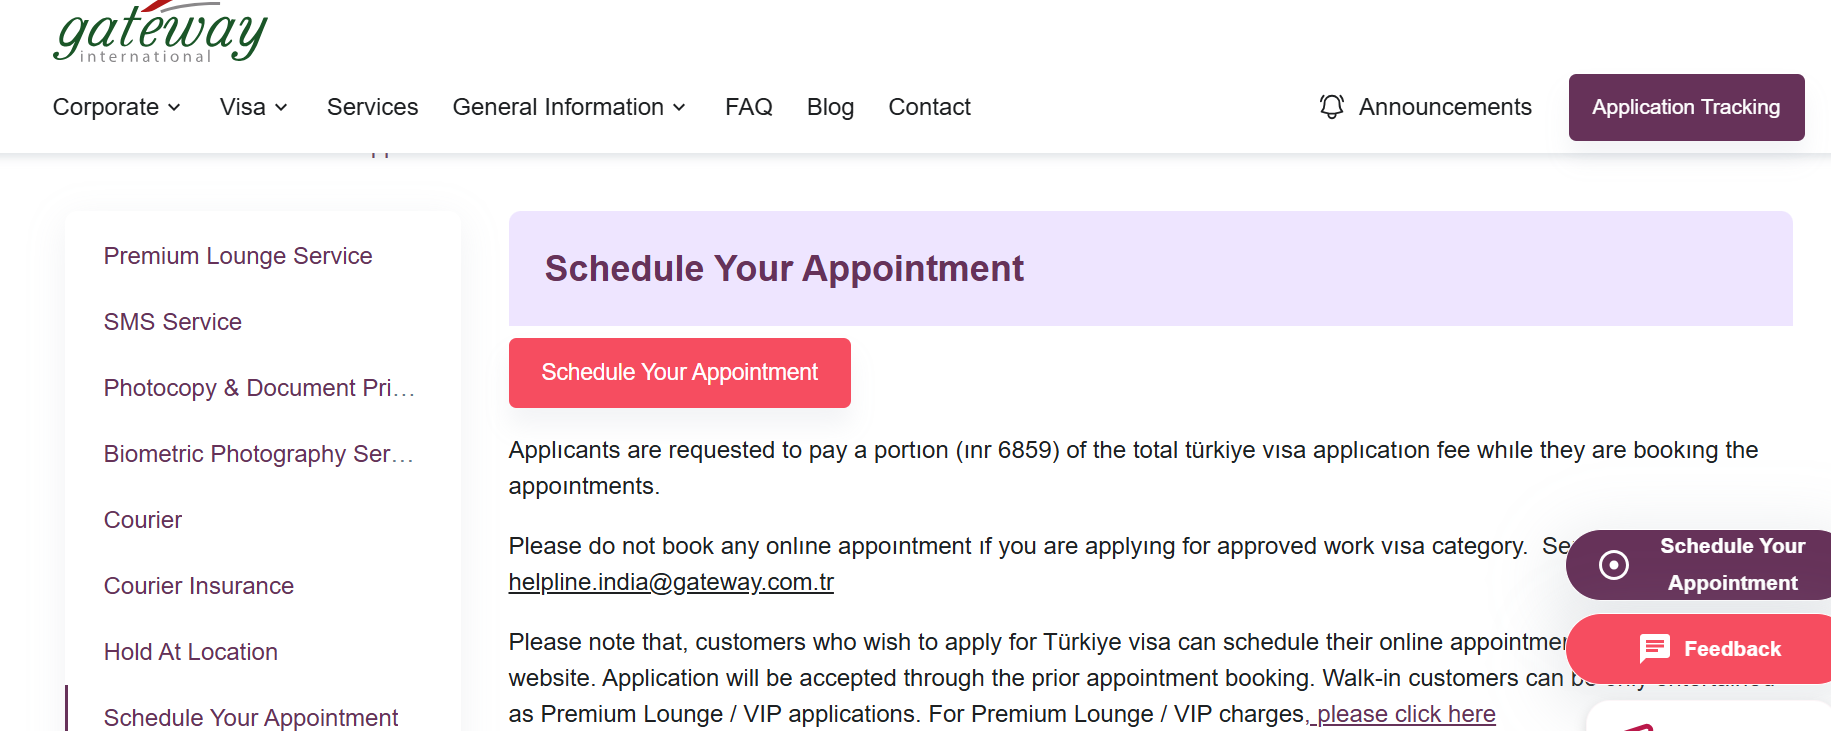Choose Hold At Location sidebar item
1831x731 pixels.
(191, 652)
